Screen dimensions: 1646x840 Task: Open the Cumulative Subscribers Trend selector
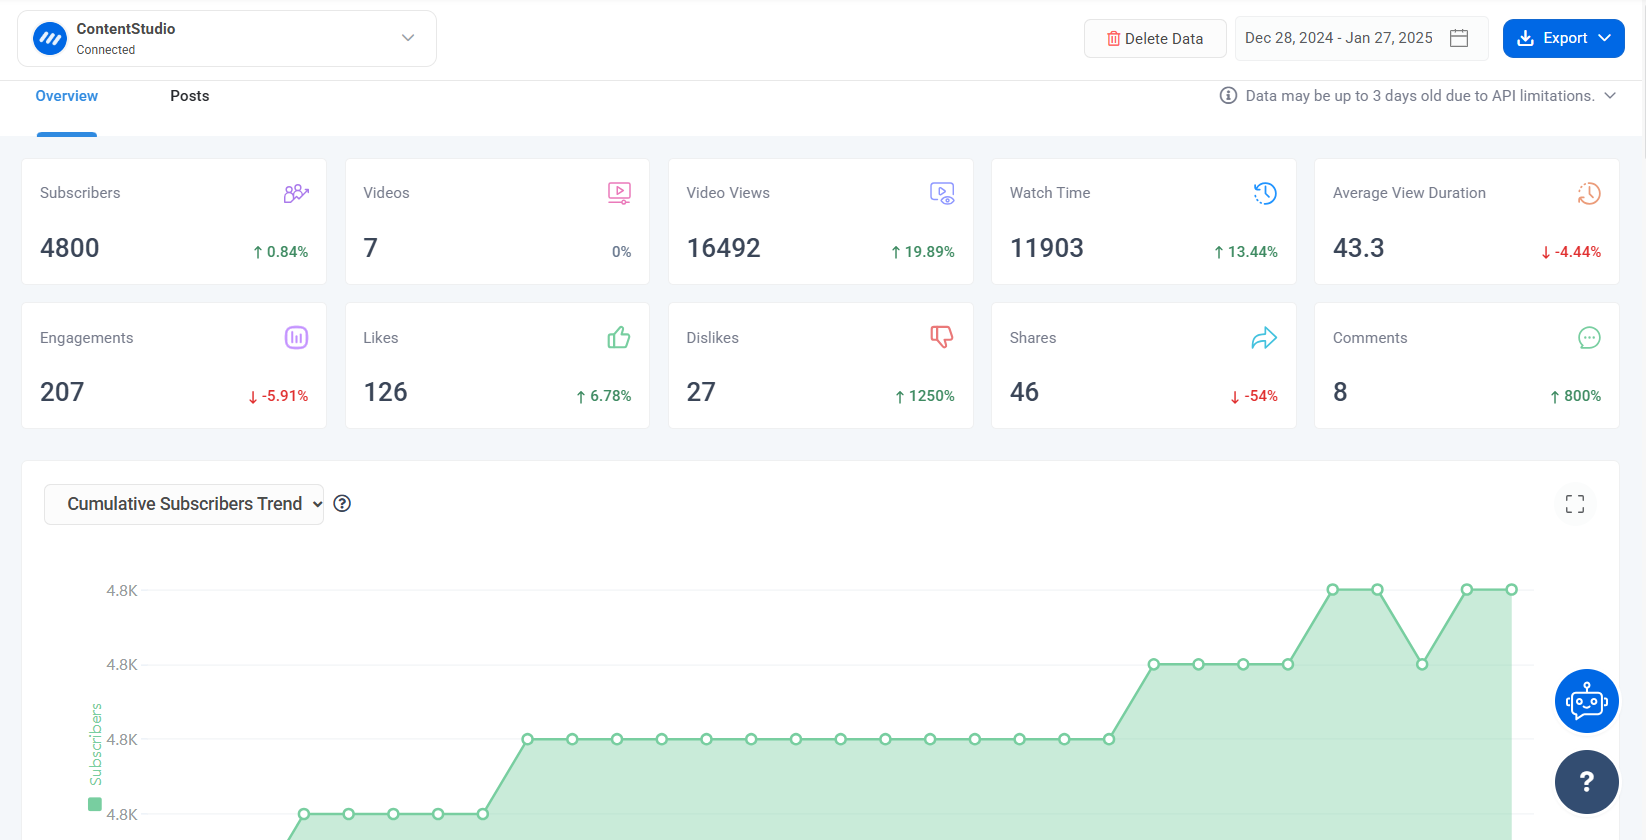[184, 504]
